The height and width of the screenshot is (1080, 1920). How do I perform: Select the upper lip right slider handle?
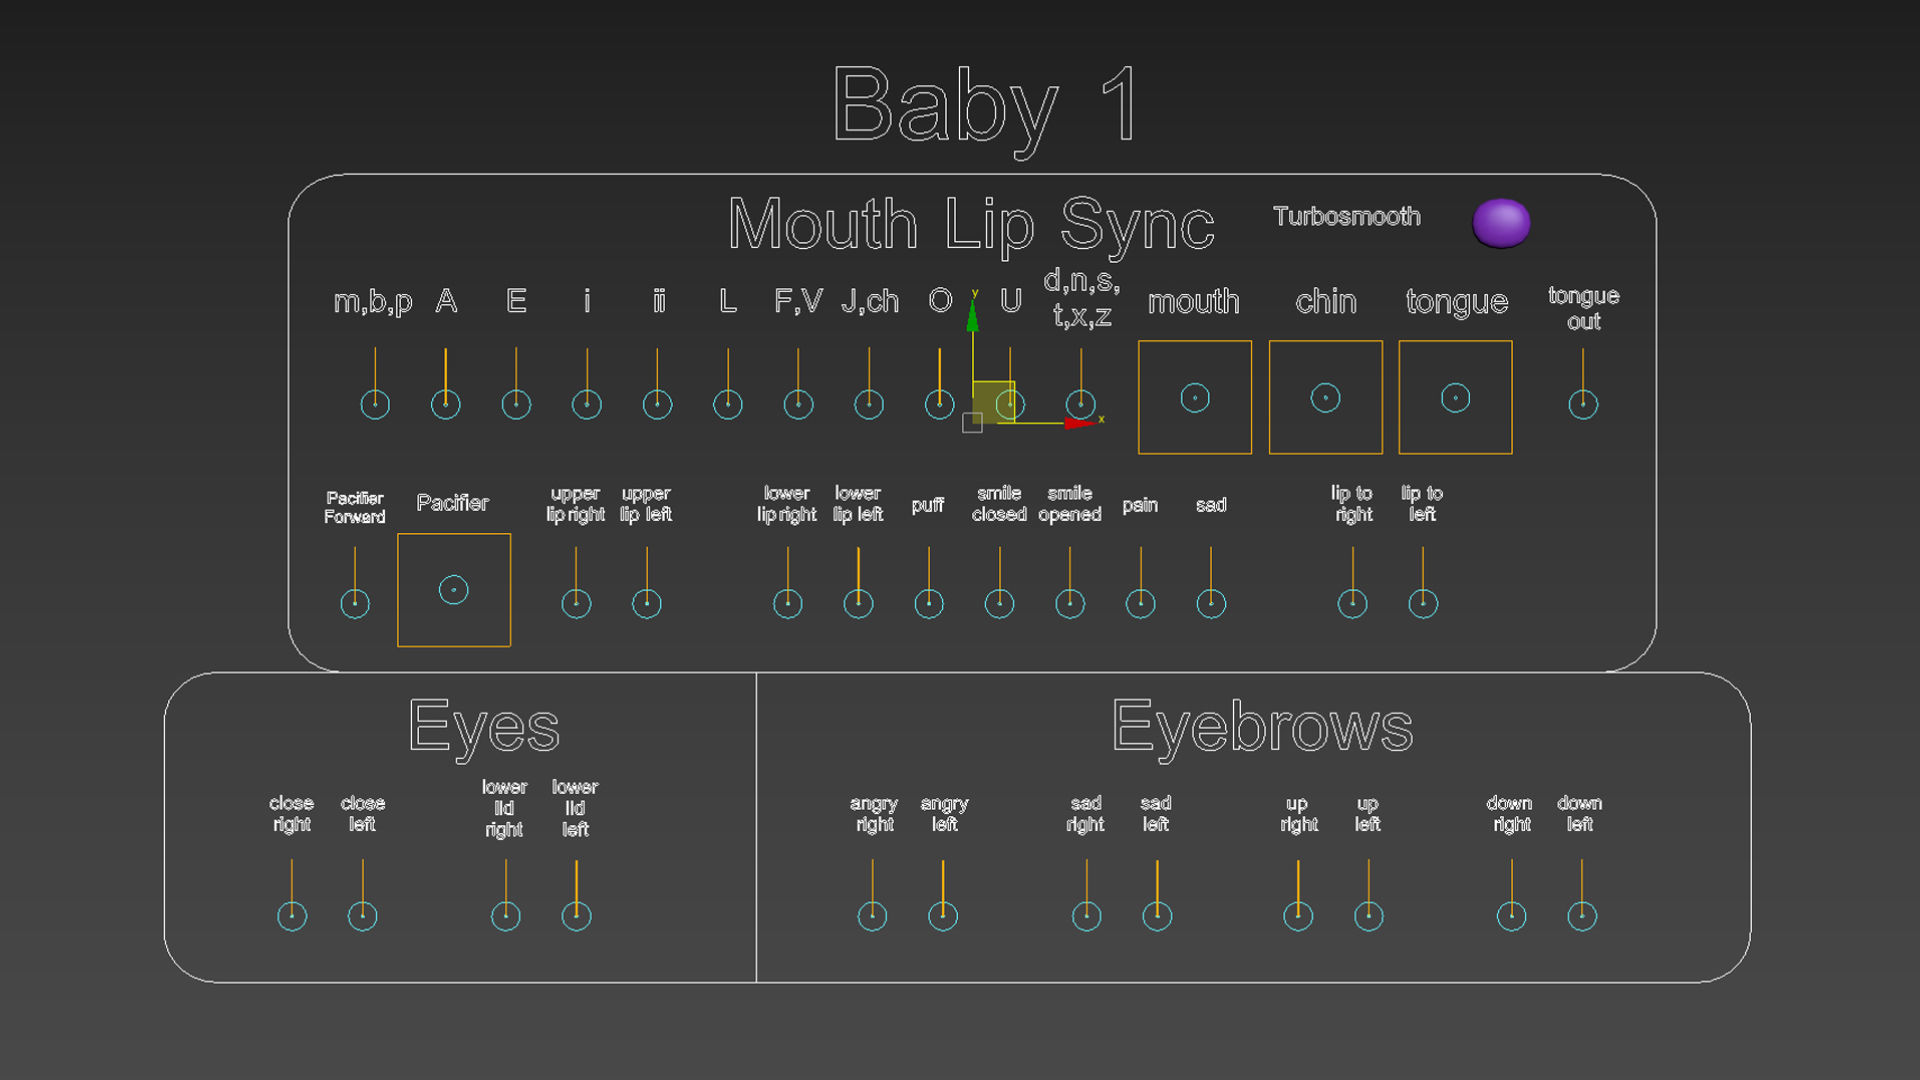tap(576, 604)
